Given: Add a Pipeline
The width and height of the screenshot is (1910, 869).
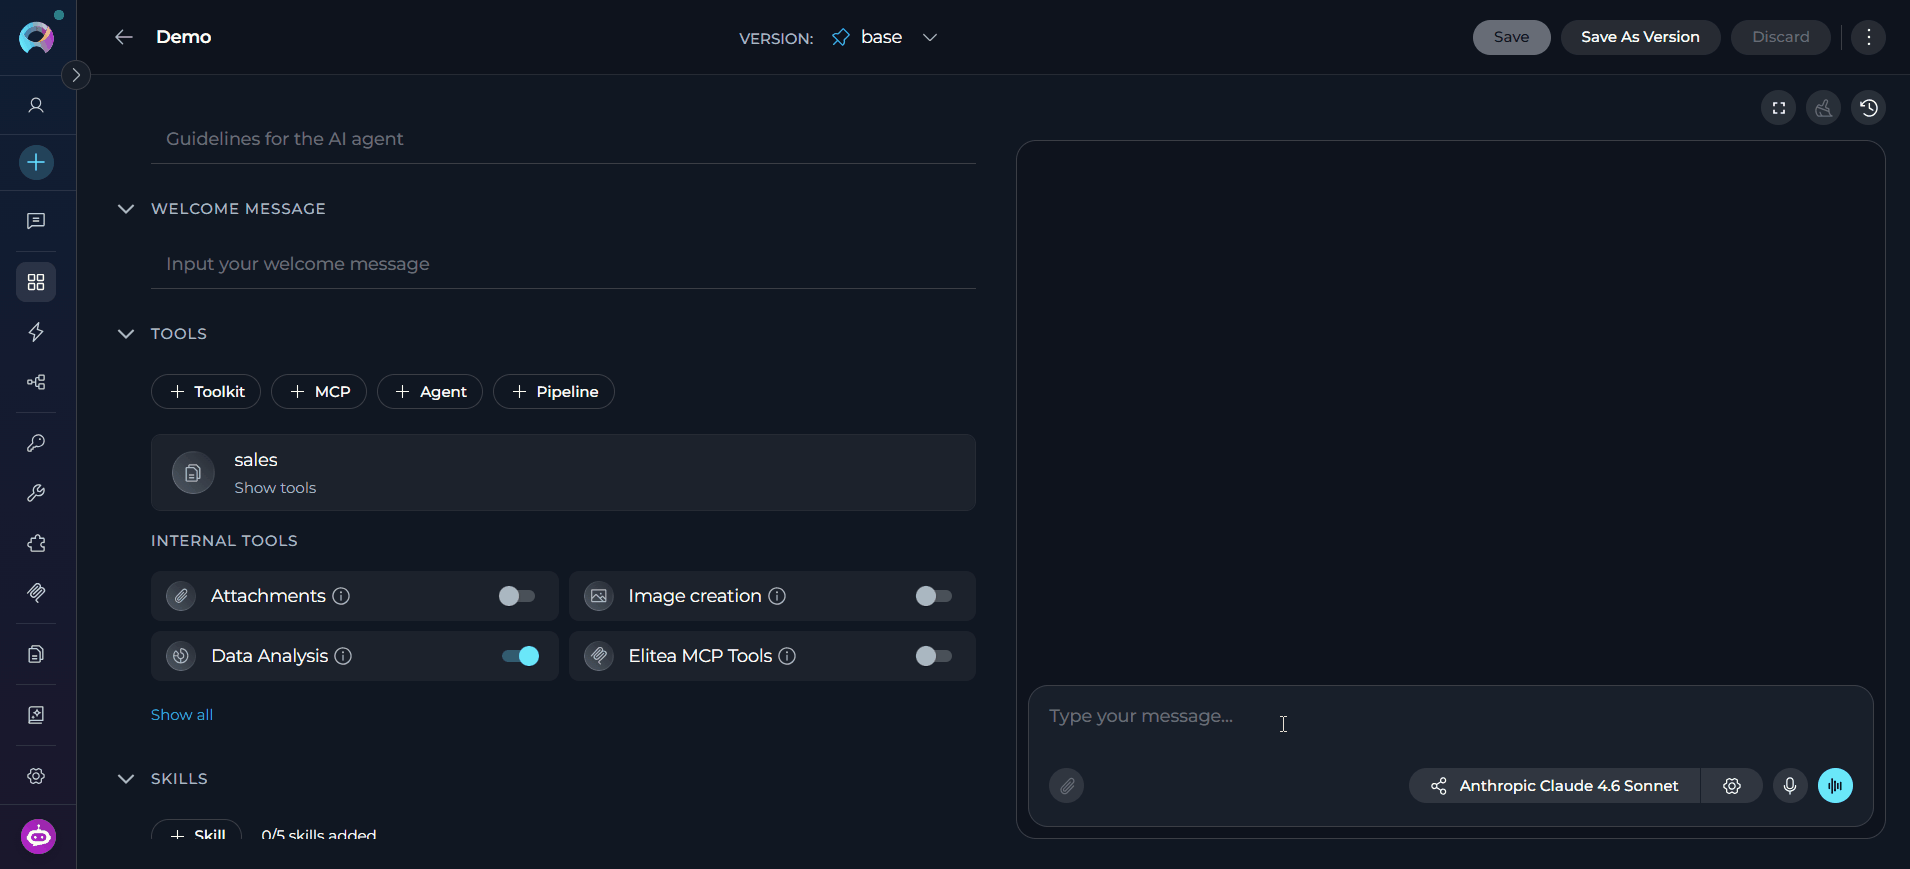Looking at the screenshot, I should point(554,391).
